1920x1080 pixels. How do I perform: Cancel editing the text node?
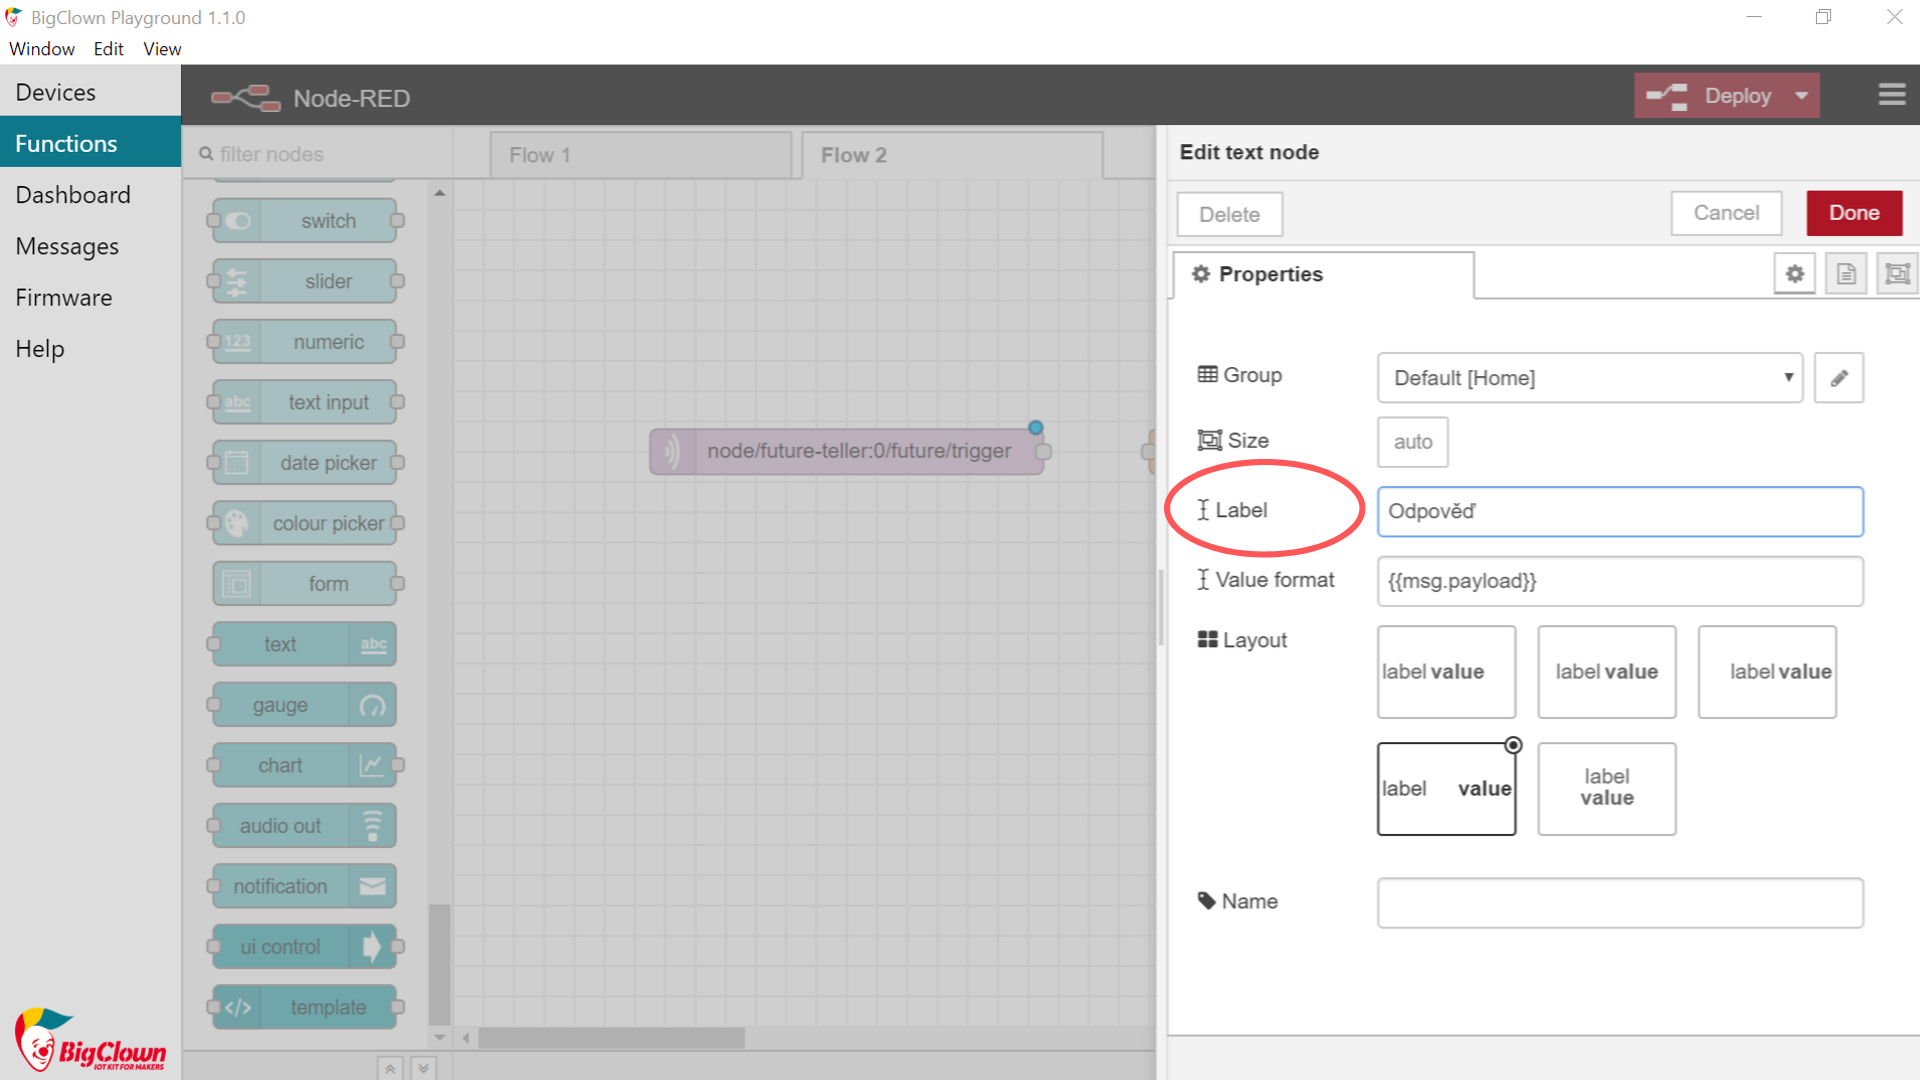click(1726, 213)
